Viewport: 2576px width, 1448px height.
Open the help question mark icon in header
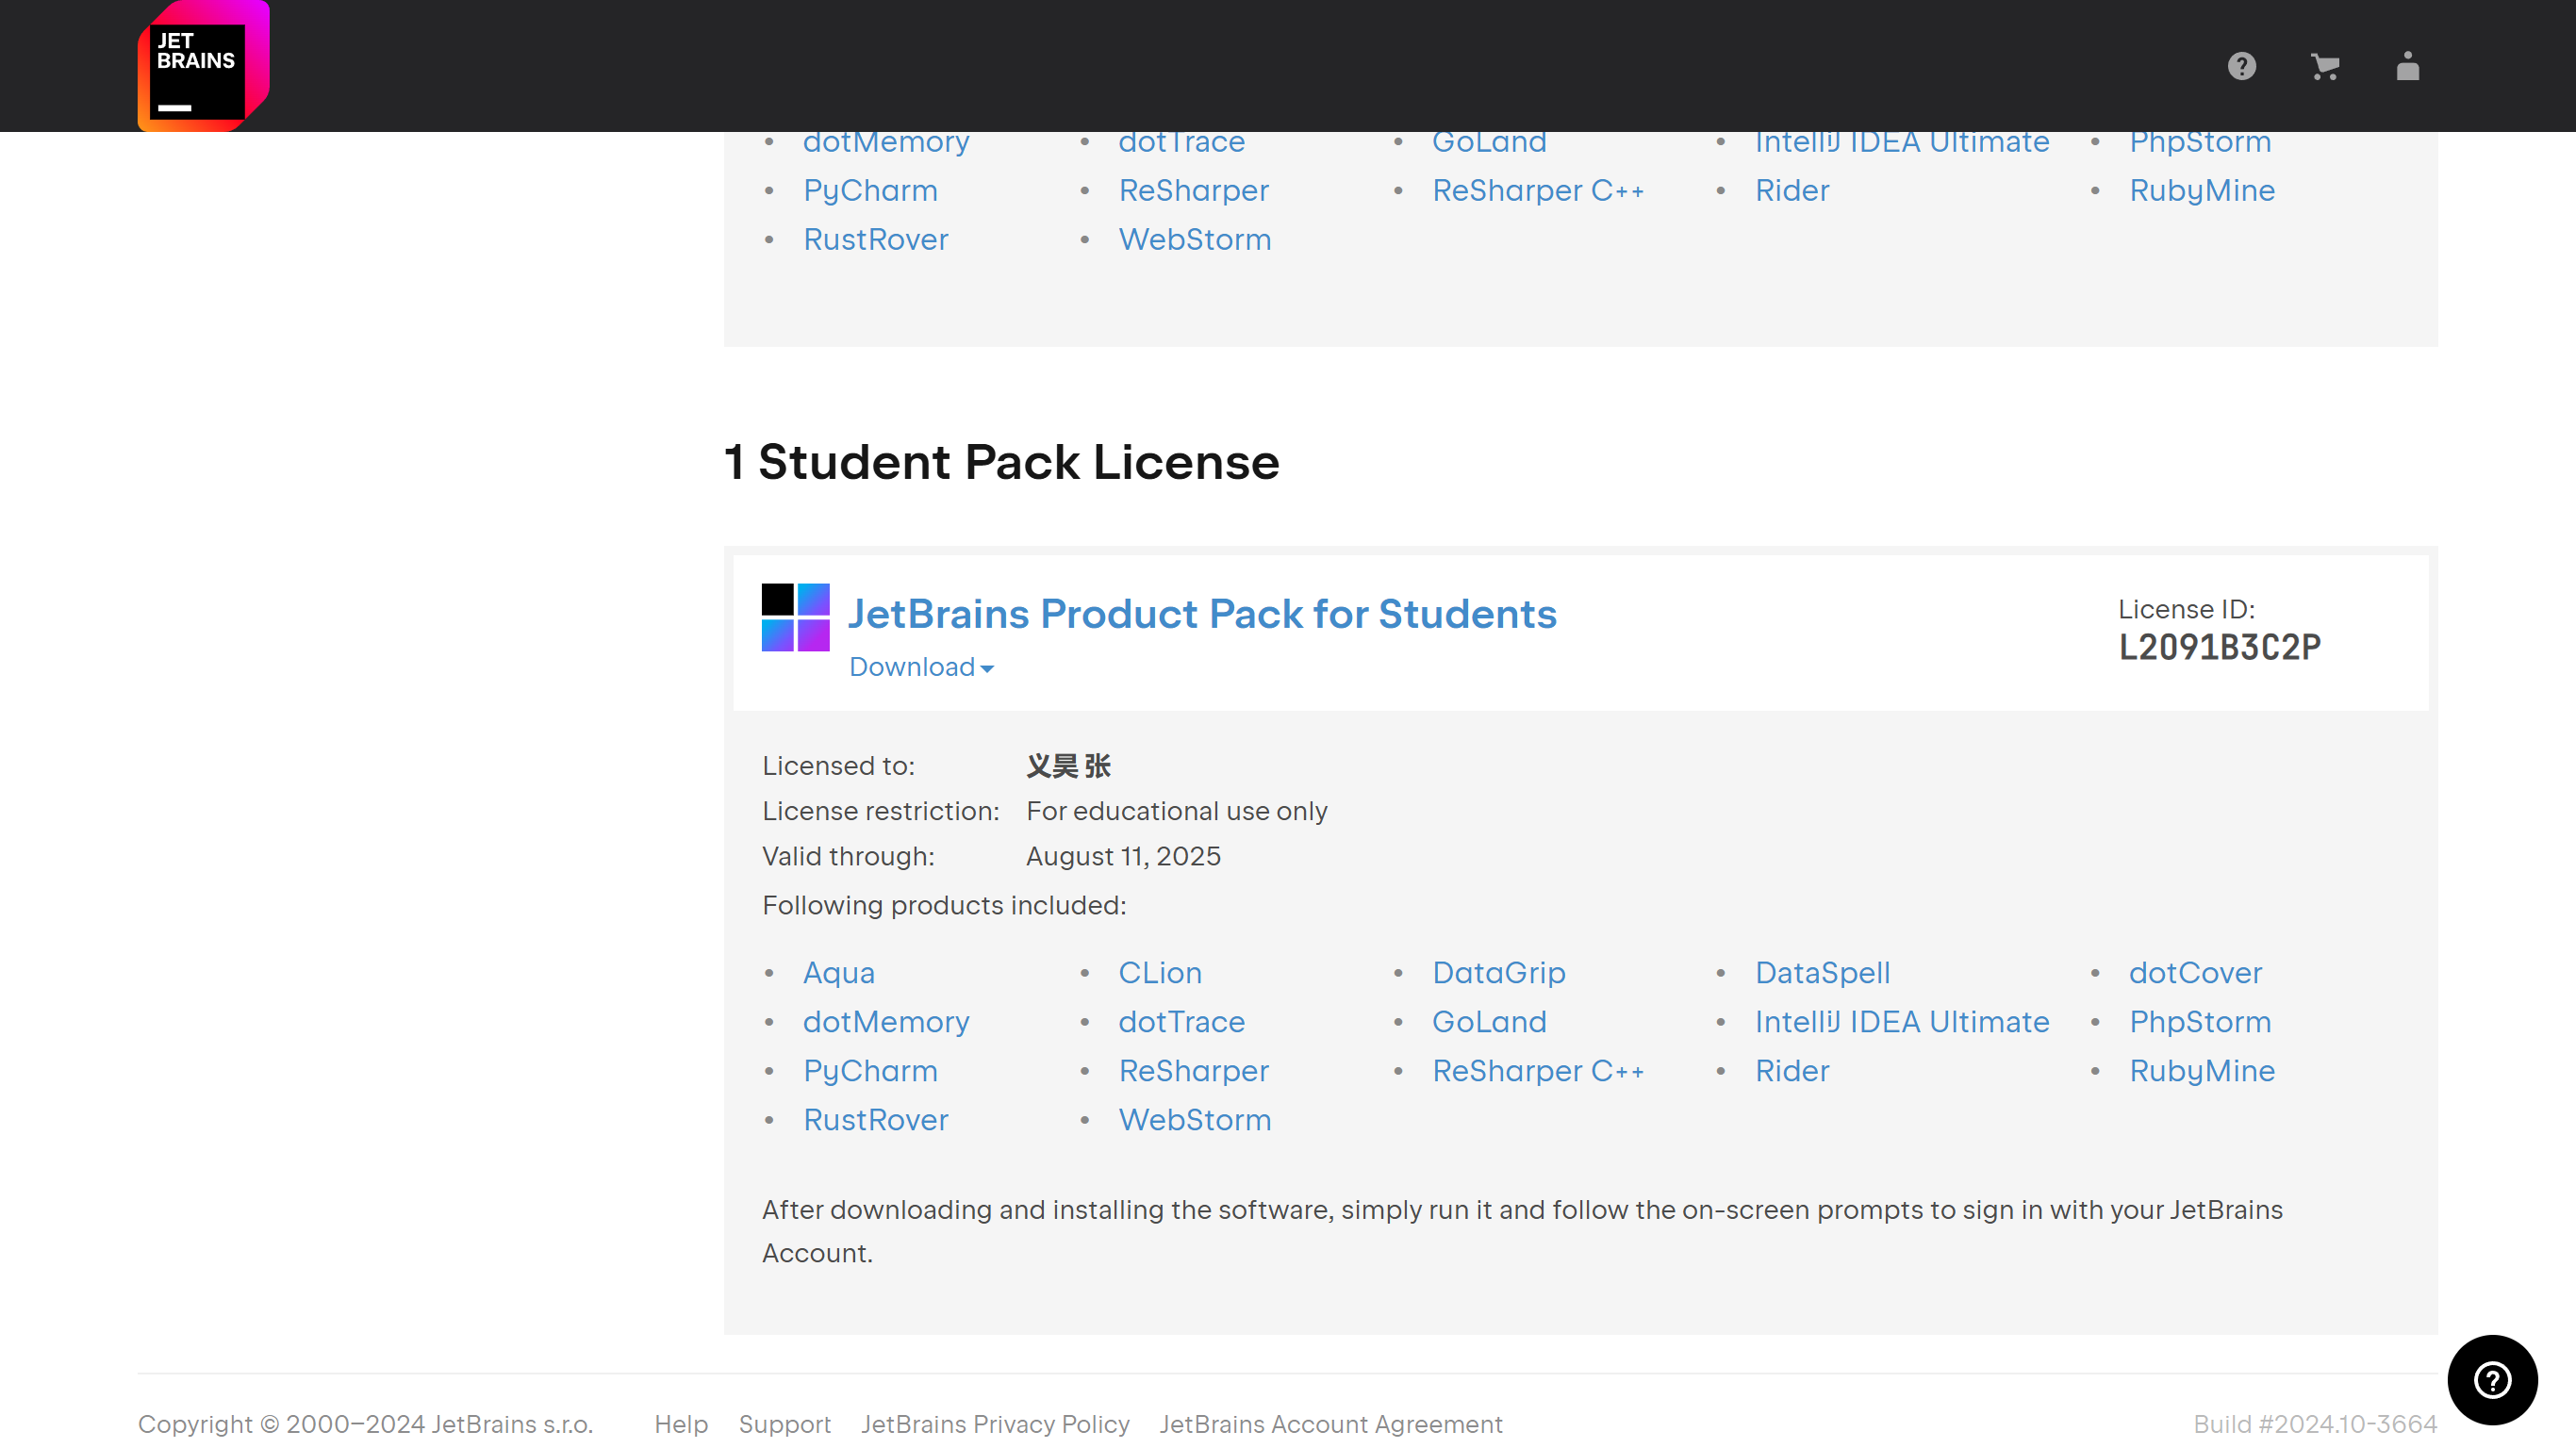coord(2241,66)
